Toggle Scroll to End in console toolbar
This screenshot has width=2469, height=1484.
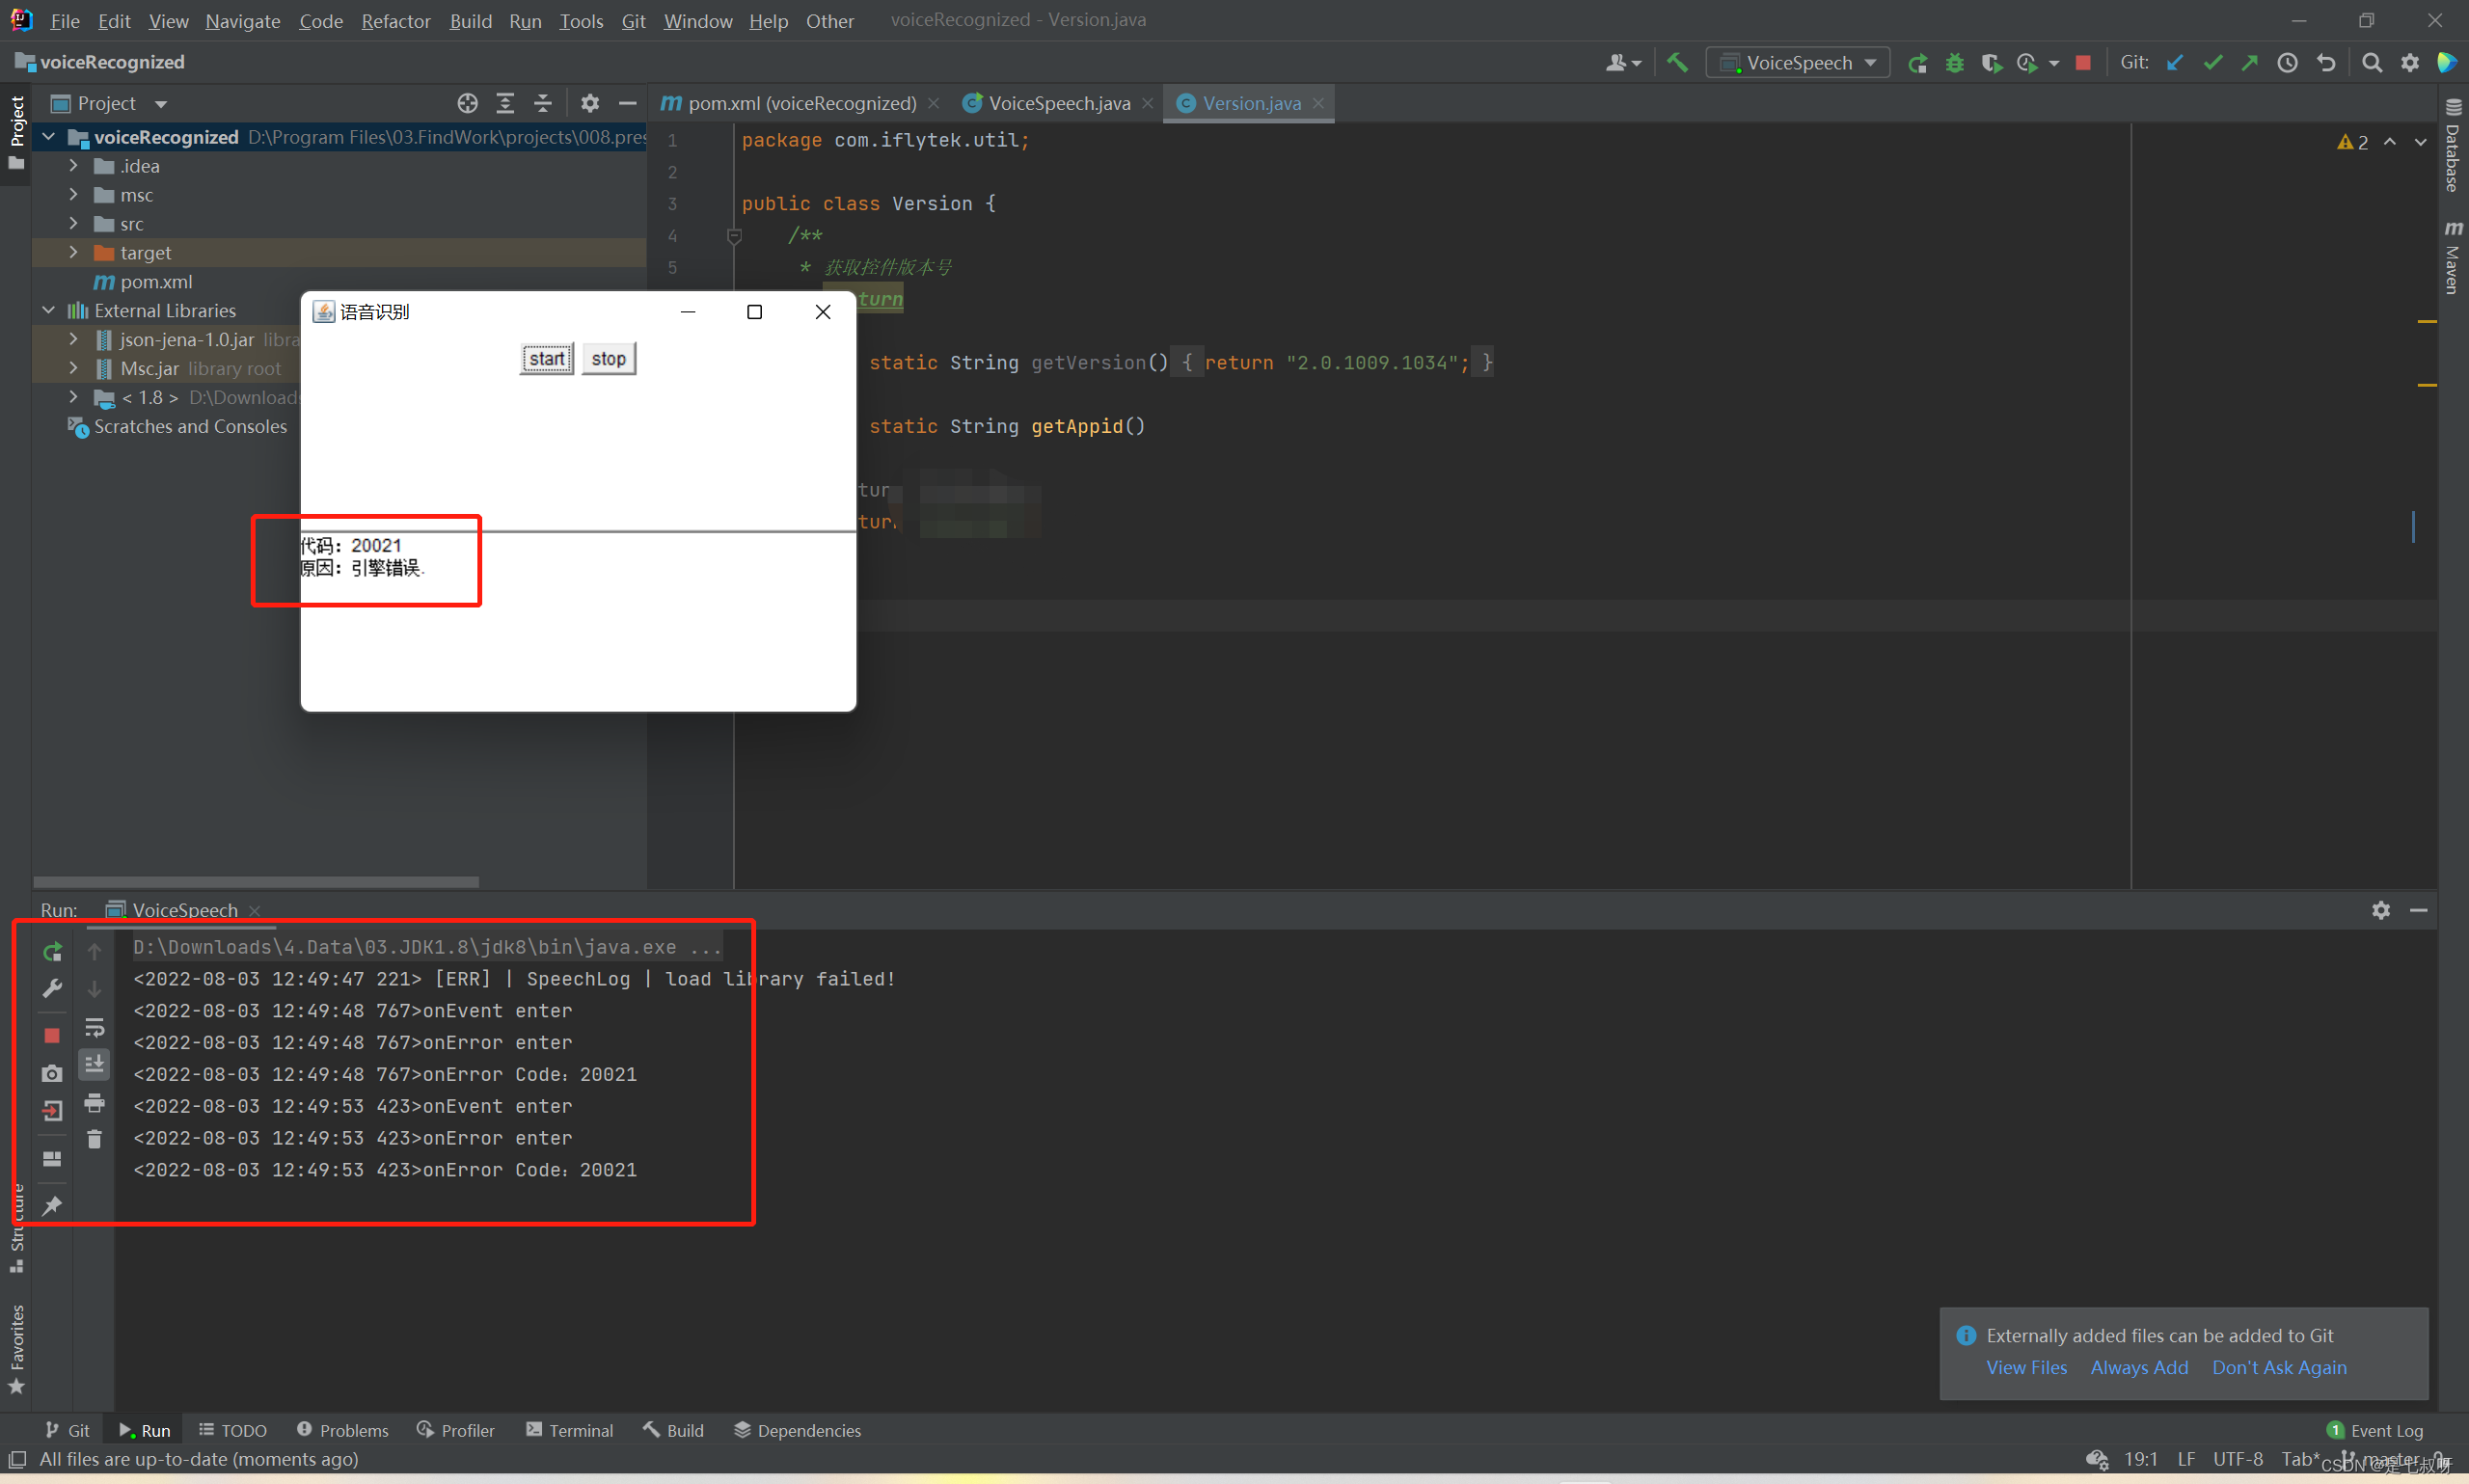(94, 1064)
